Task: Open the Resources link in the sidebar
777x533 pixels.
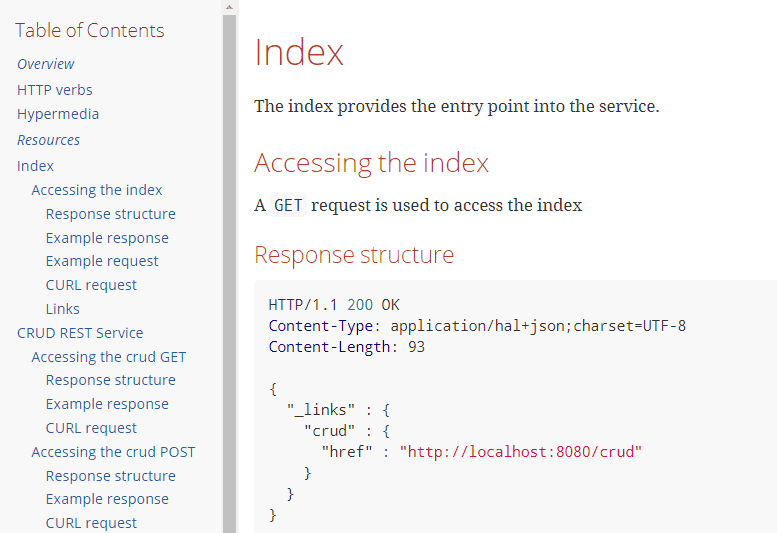Action: point(48,140)
